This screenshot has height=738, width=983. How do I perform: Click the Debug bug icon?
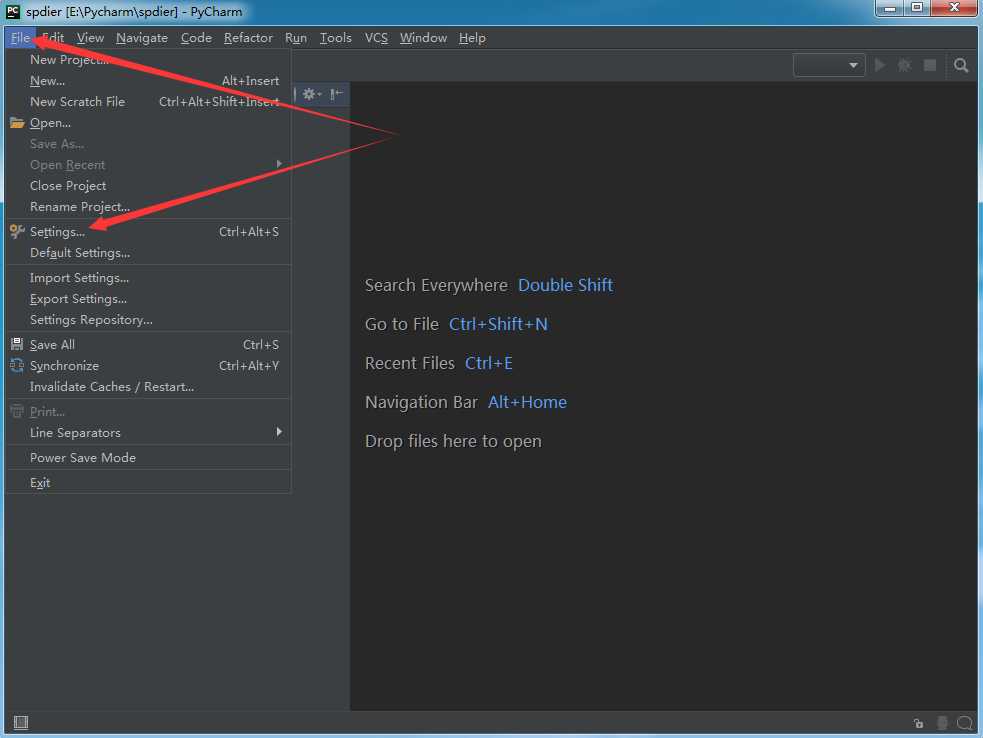905,65
